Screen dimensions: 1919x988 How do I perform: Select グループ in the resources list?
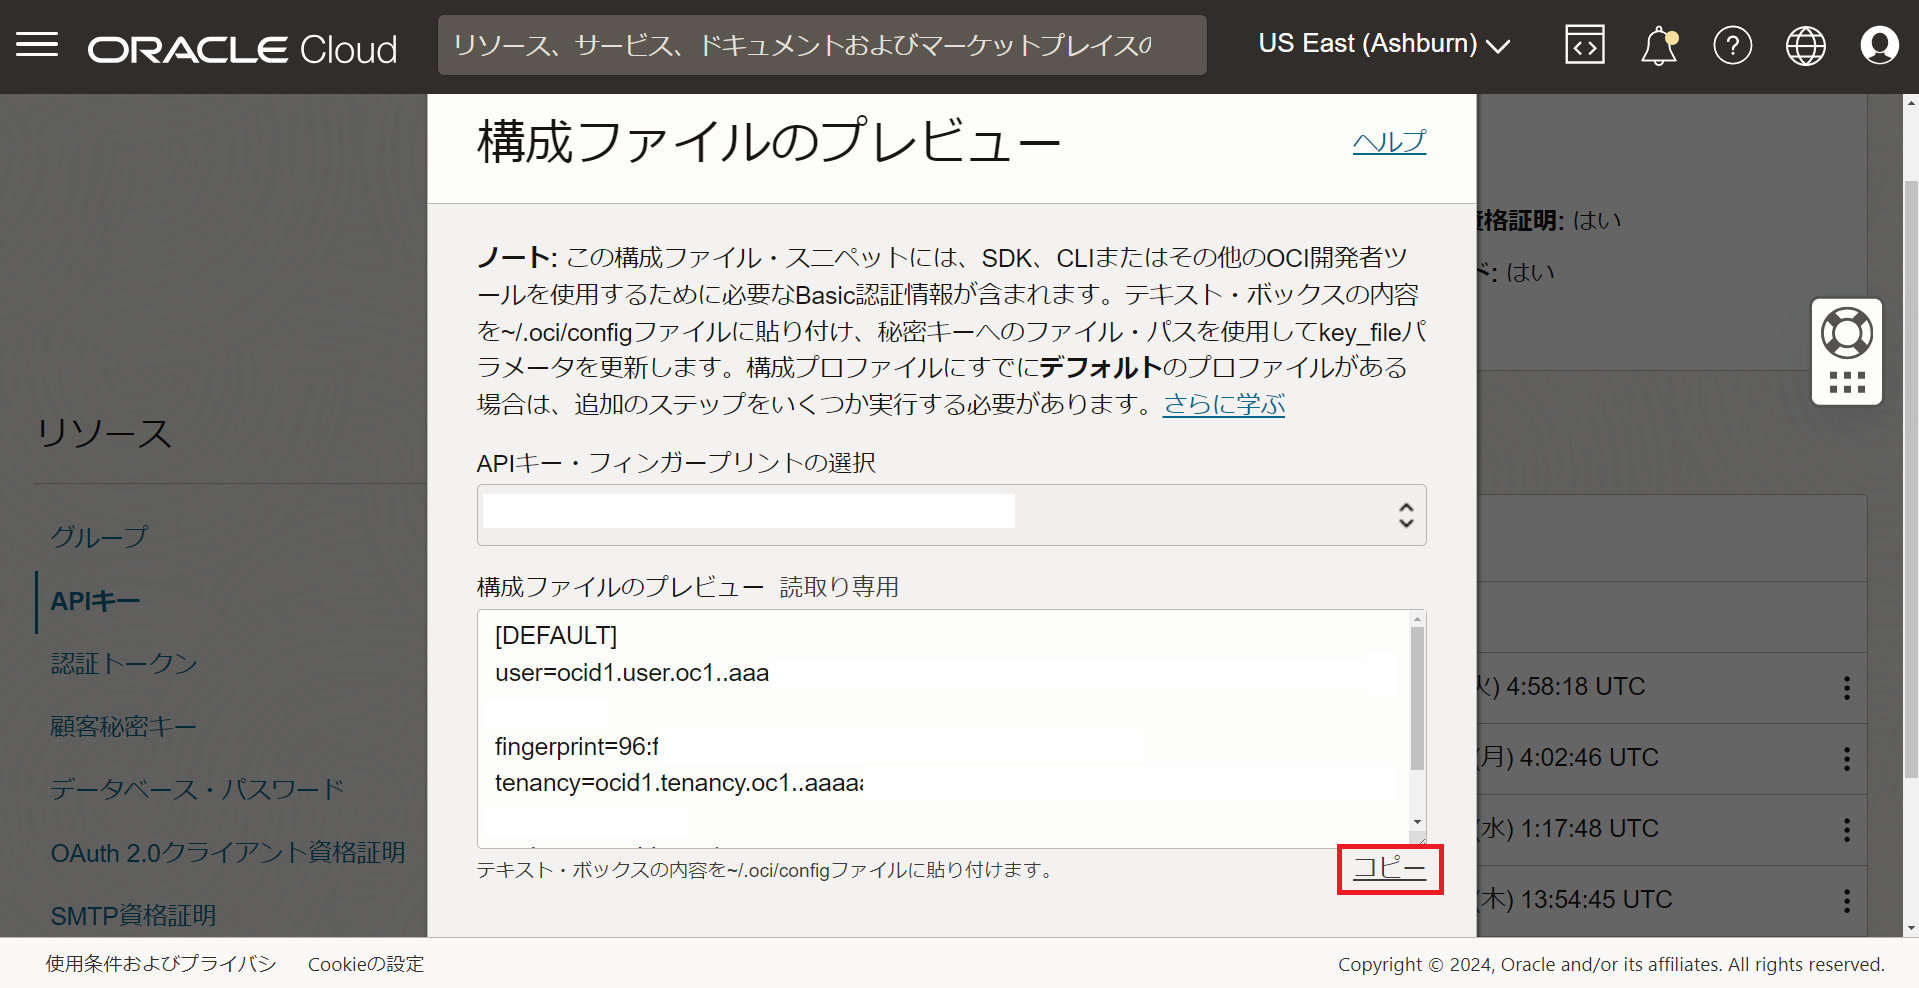tap(99, 537)
